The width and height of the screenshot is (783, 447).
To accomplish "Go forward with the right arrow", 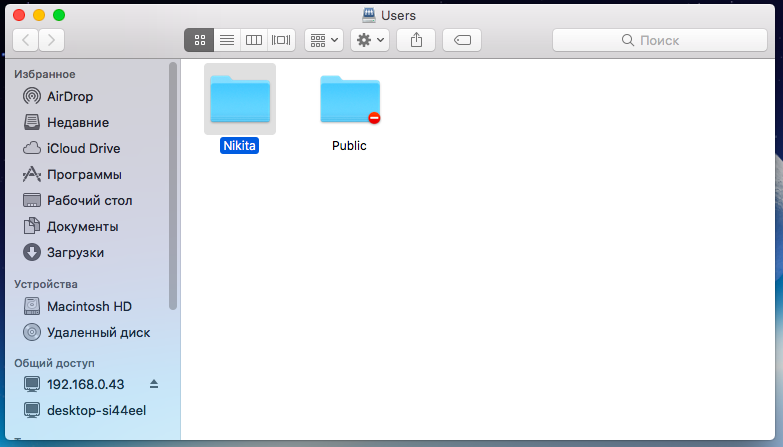I will point(51,40).
